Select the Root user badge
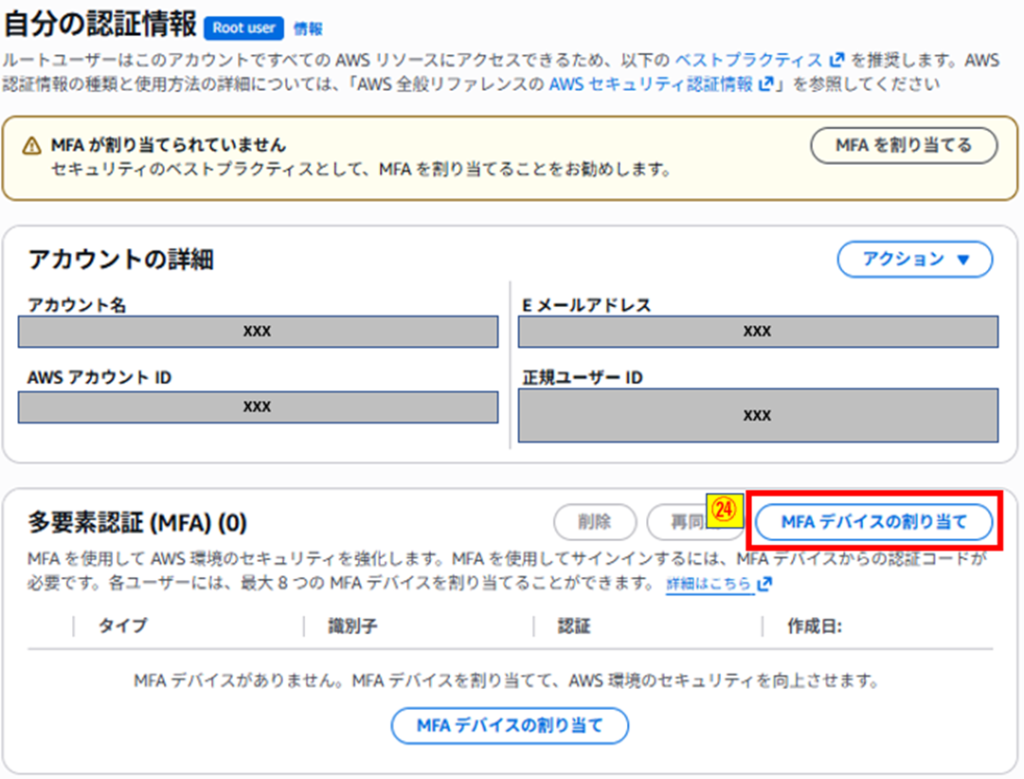The width and height of the screenshot is (1024, 779). 242,28
